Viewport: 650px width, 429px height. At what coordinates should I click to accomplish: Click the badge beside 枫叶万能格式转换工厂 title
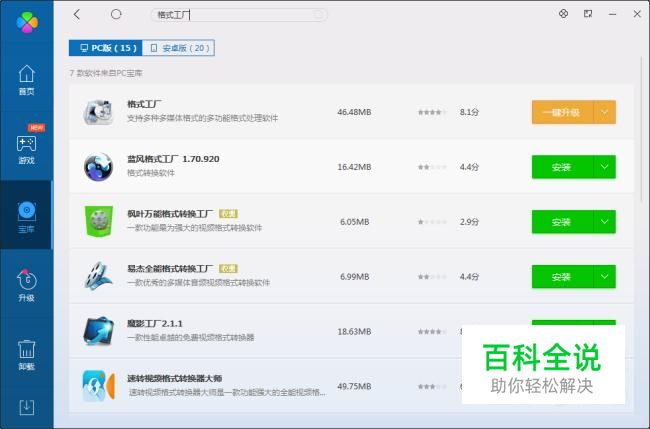(x=228, y=214)
